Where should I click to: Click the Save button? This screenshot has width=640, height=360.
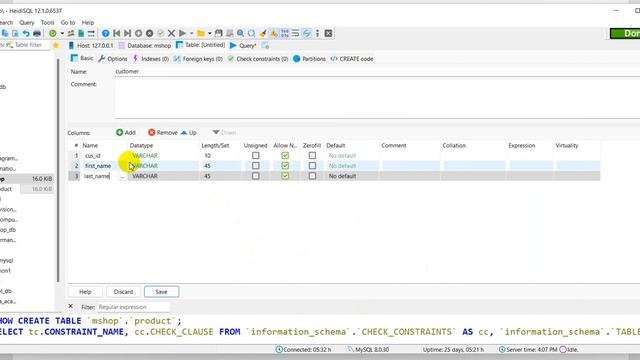161,292
